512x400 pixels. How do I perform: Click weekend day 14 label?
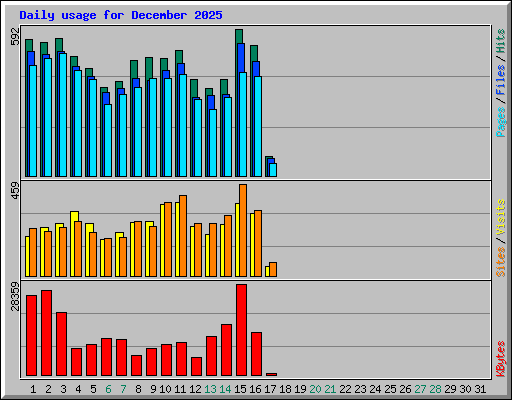tap(225, 389)
